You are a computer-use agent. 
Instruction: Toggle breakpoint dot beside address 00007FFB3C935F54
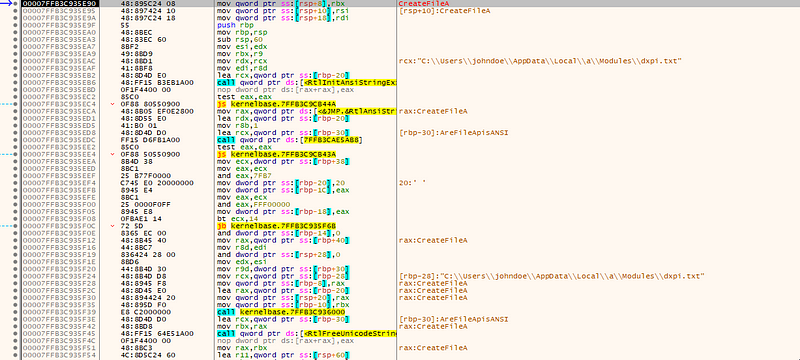(x=15, y=355)
